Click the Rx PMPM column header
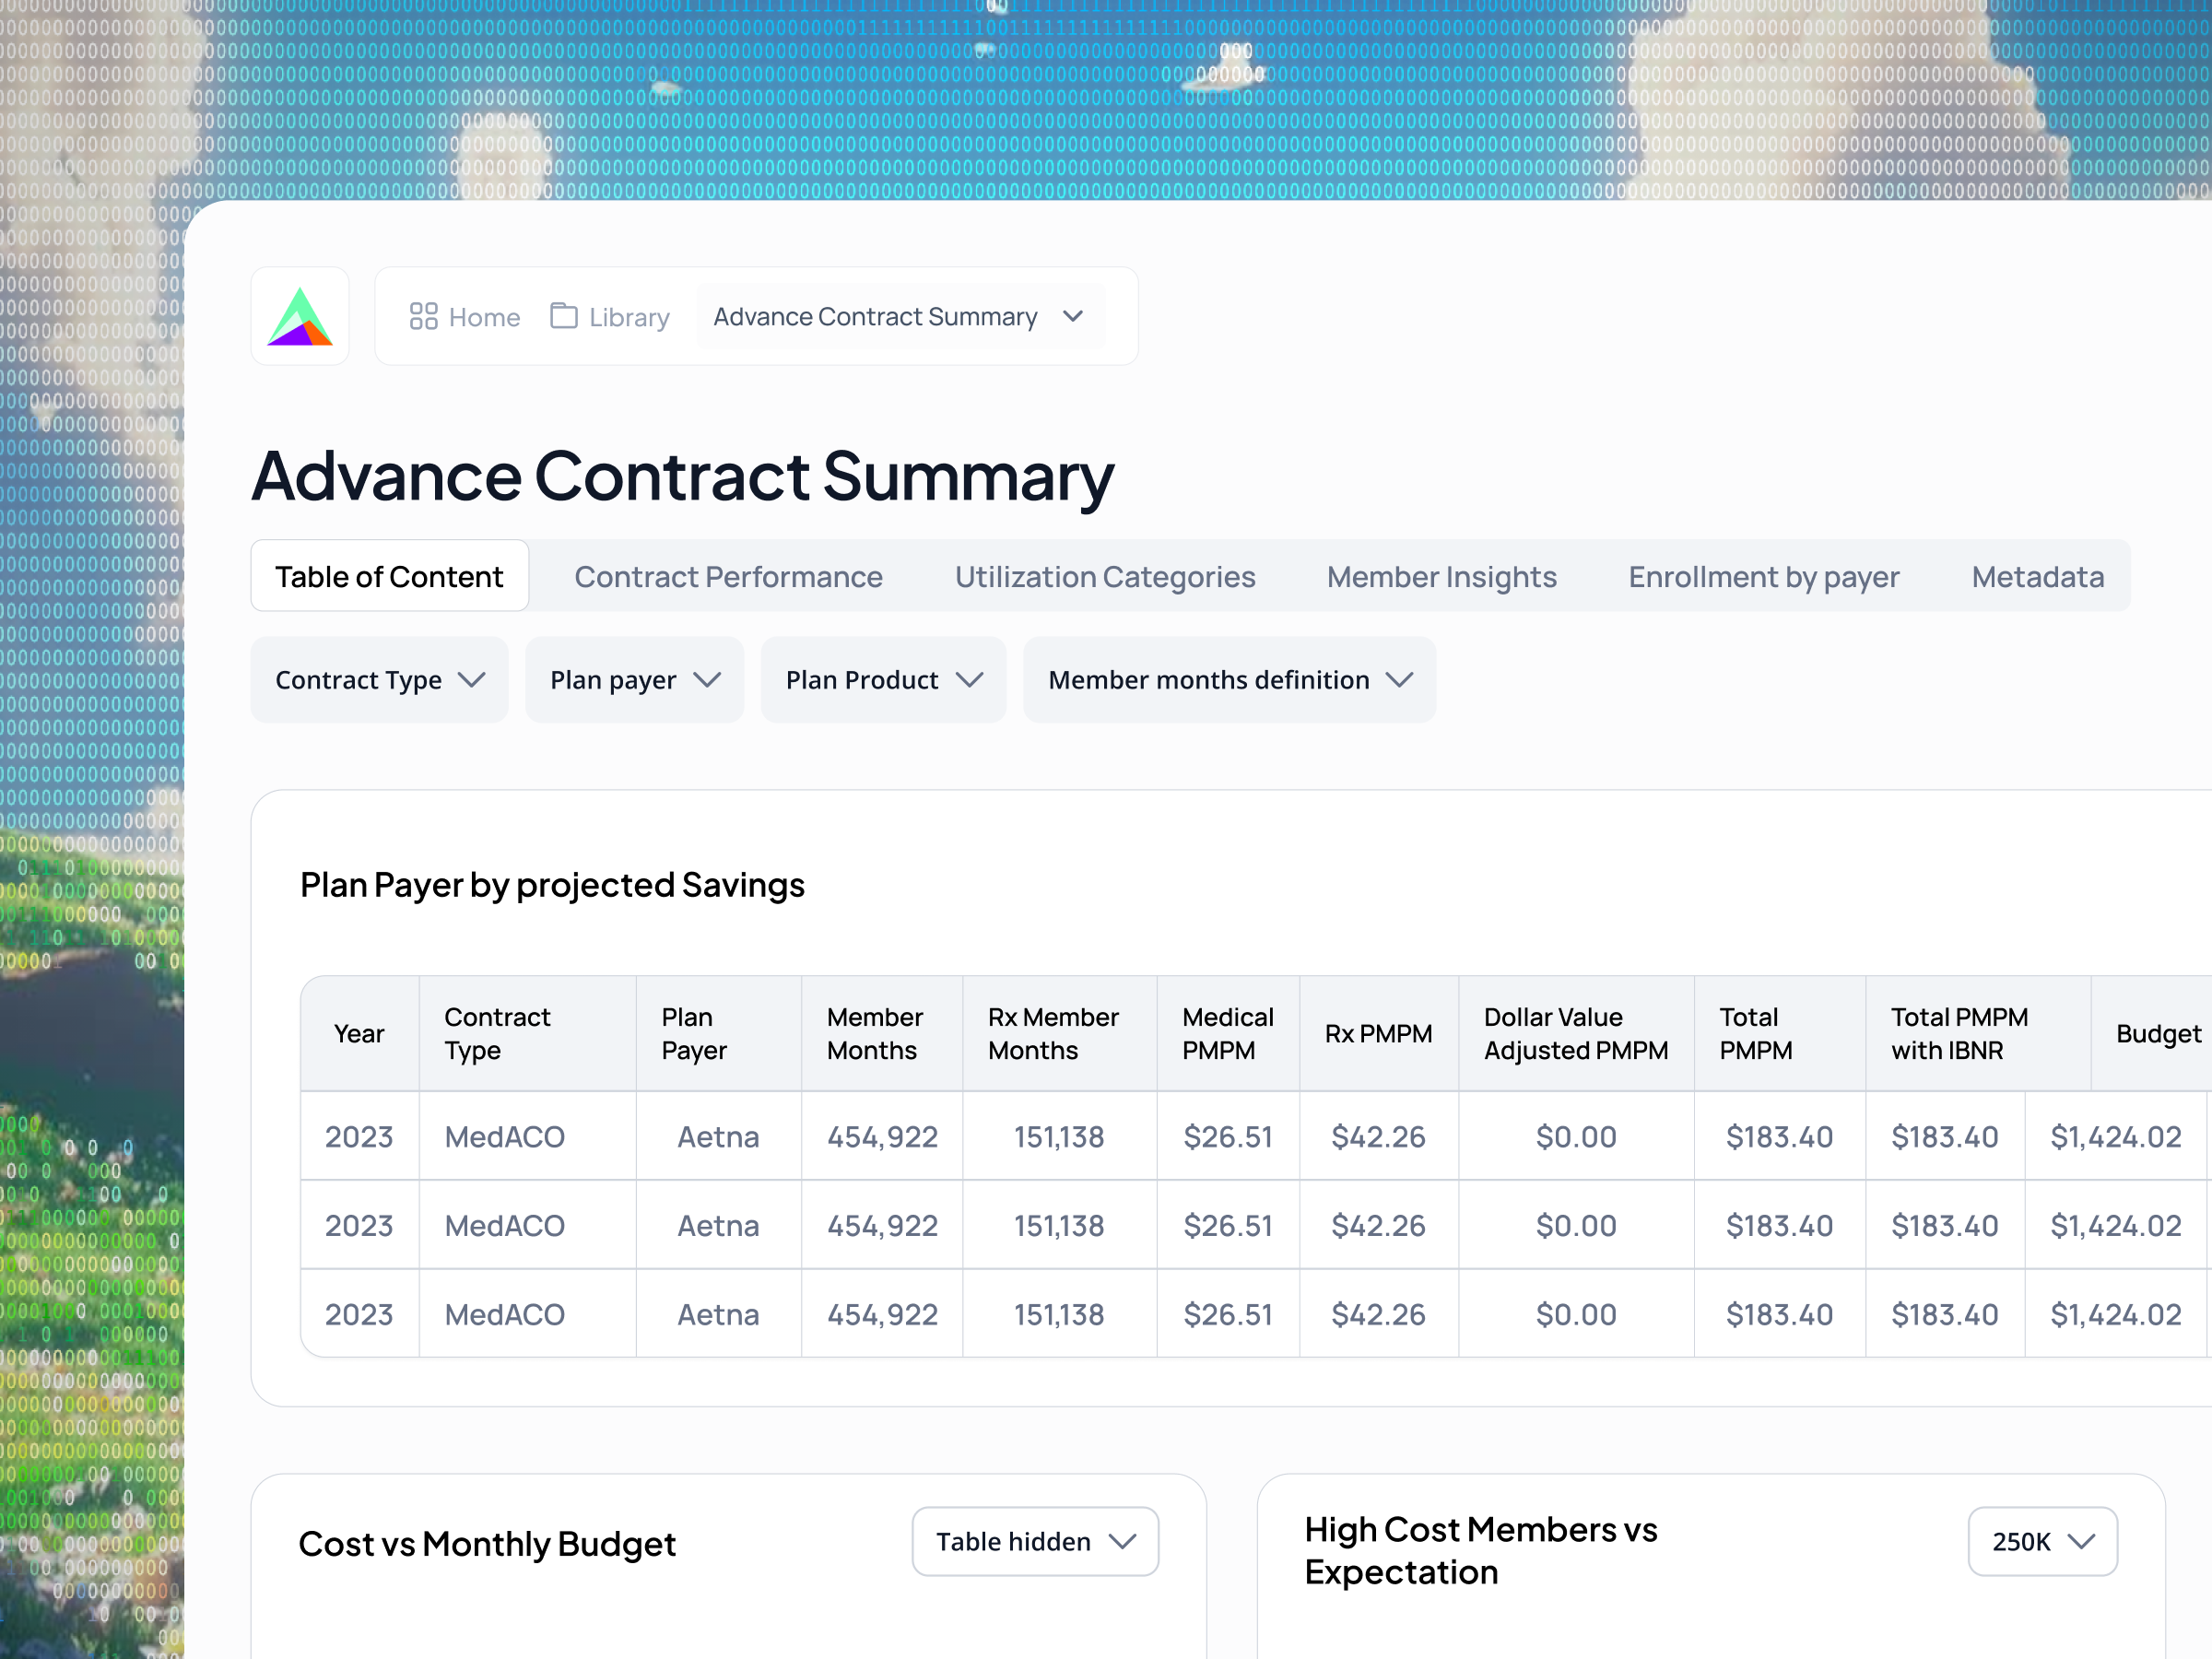The height and width of the screenshot is (1659, 2212). pos(1379,1033)
